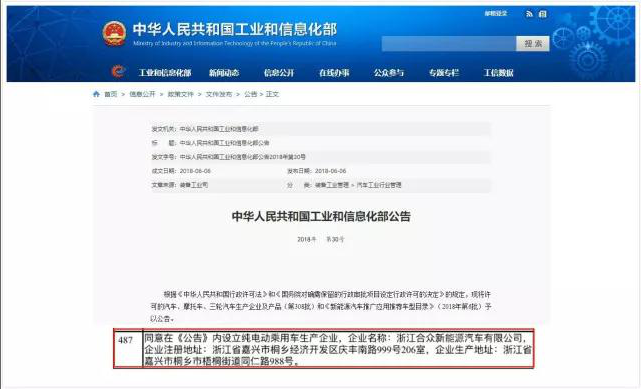641x389 pixels.
Task: Click the 发文字号 metadata row
Action: point(321,156)
